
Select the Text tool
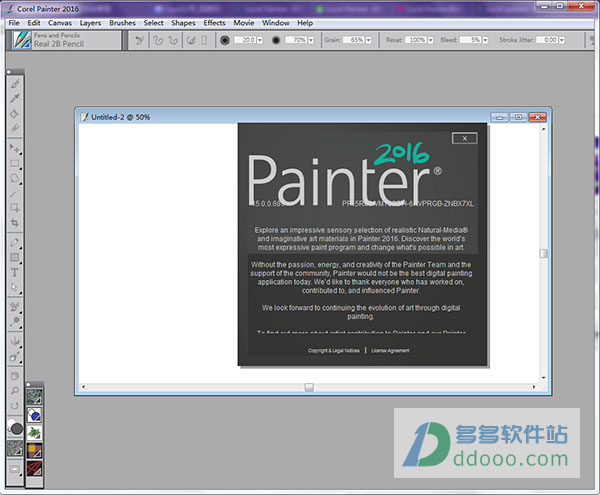point(15,272)
